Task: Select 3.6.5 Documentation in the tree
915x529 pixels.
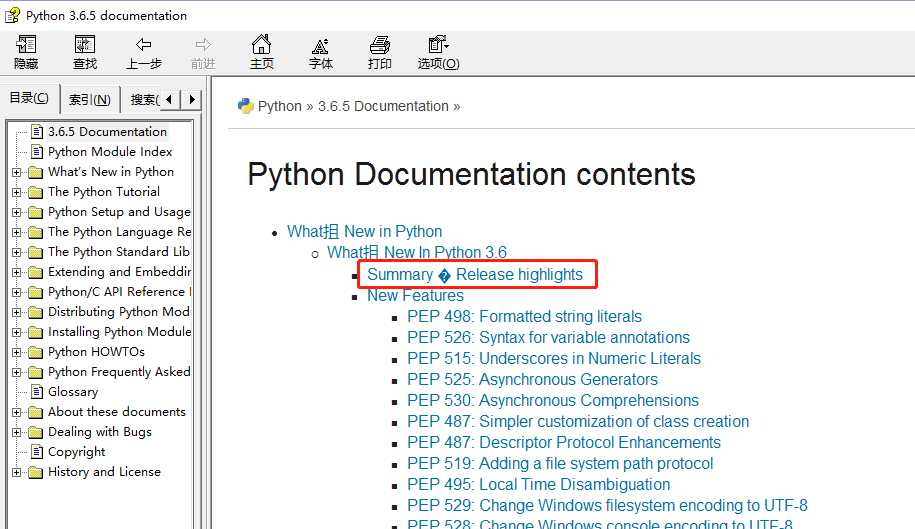Action: tap(107, 132)
